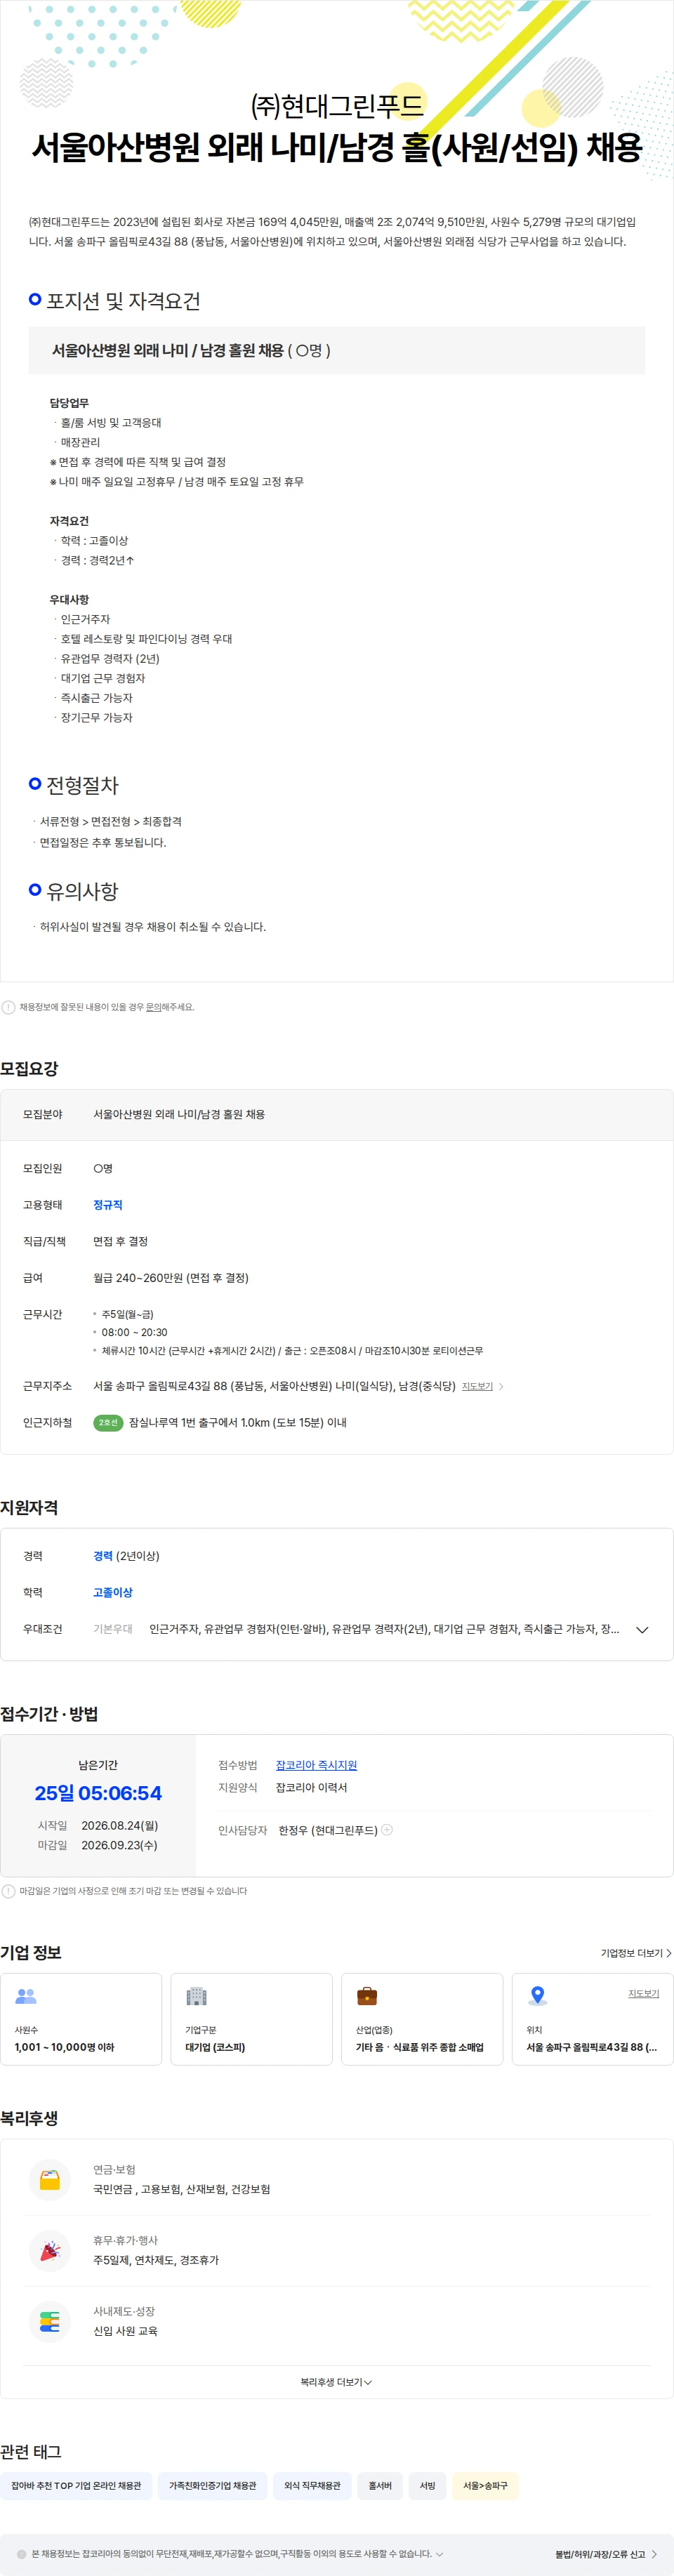Select tag 가족친화인증기업 채용관
674x2576 pixels.
(x=212, y=2485)
